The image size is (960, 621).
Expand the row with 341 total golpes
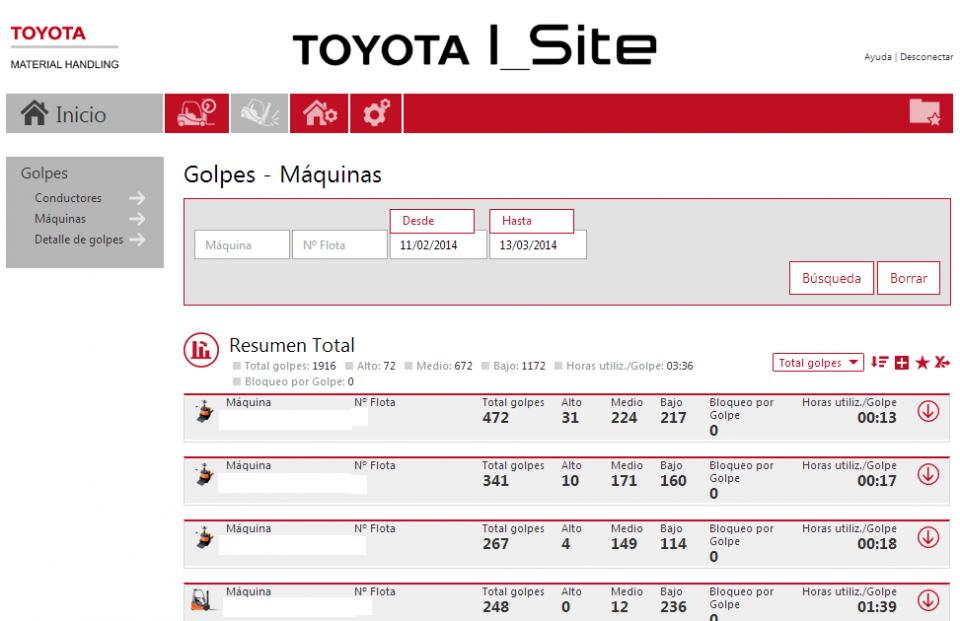pyautogui.click(x=928, y=474)
